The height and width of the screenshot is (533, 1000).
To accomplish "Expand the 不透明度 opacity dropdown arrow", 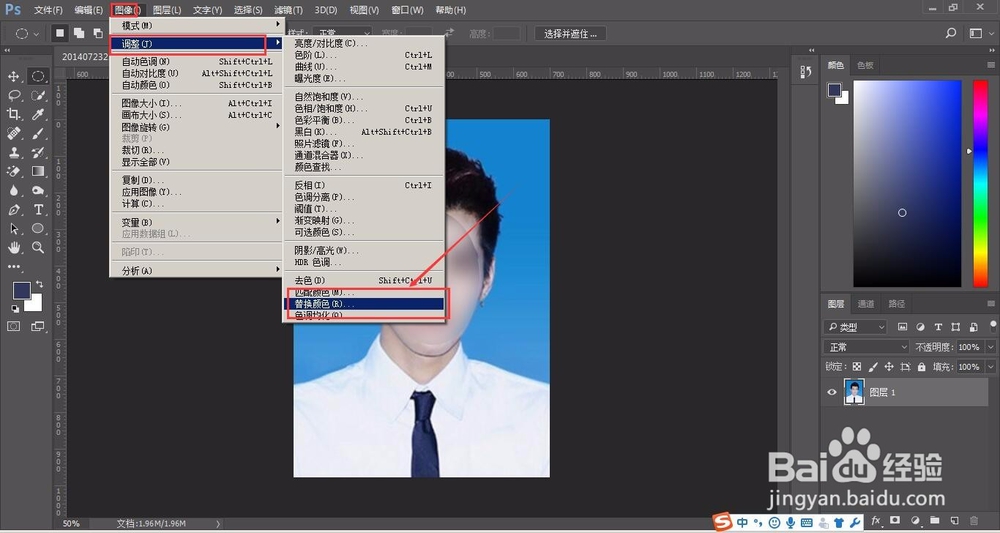I will click(x=990, y=347).
